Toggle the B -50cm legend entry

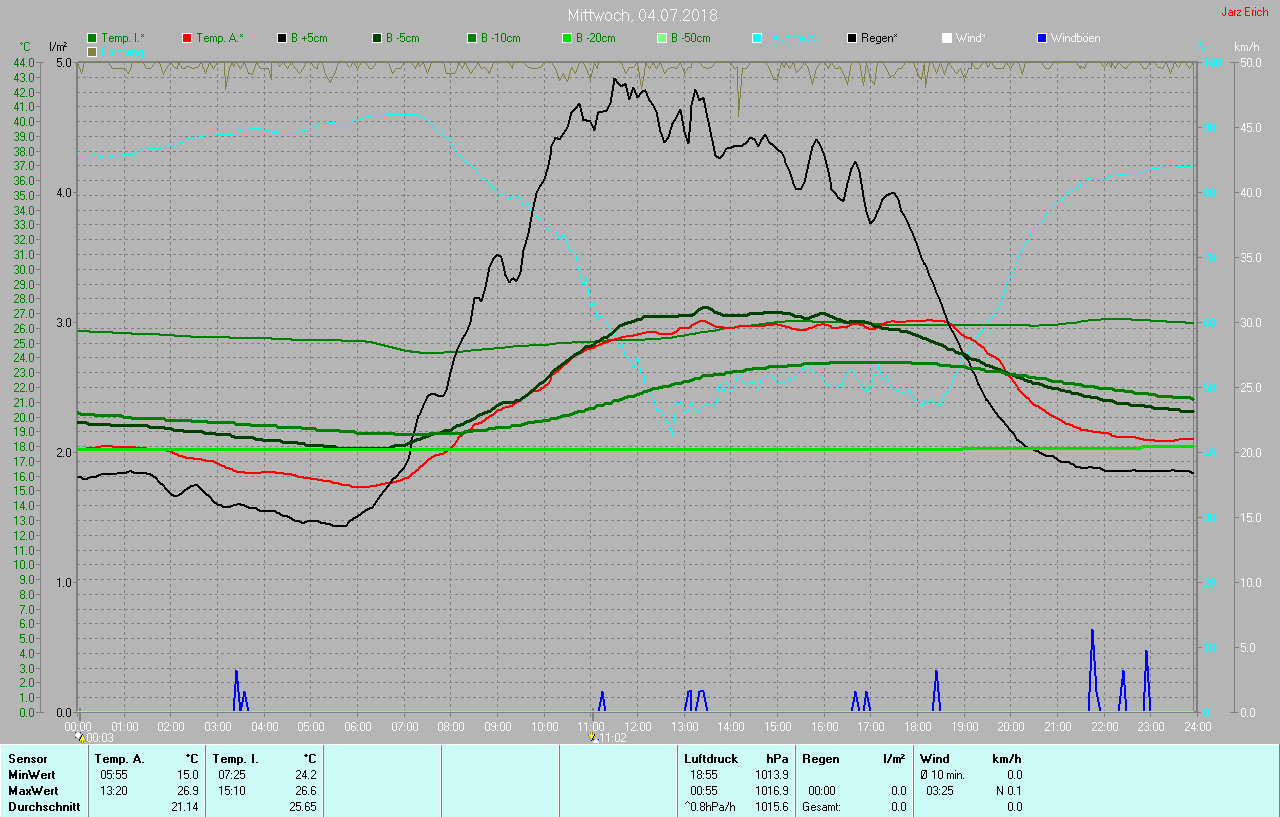(662, 38)
